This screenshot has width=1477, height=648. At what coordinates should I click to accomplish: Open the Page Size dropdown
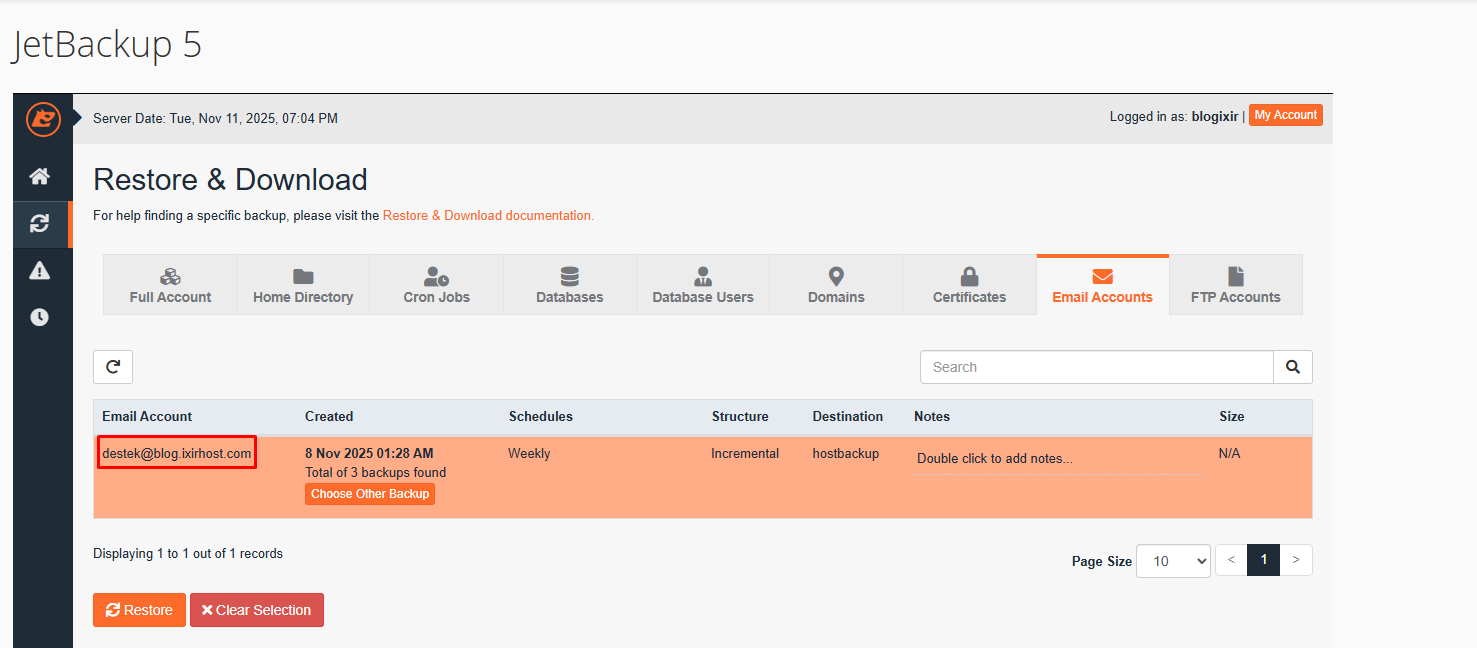[x=1173, y=561]
